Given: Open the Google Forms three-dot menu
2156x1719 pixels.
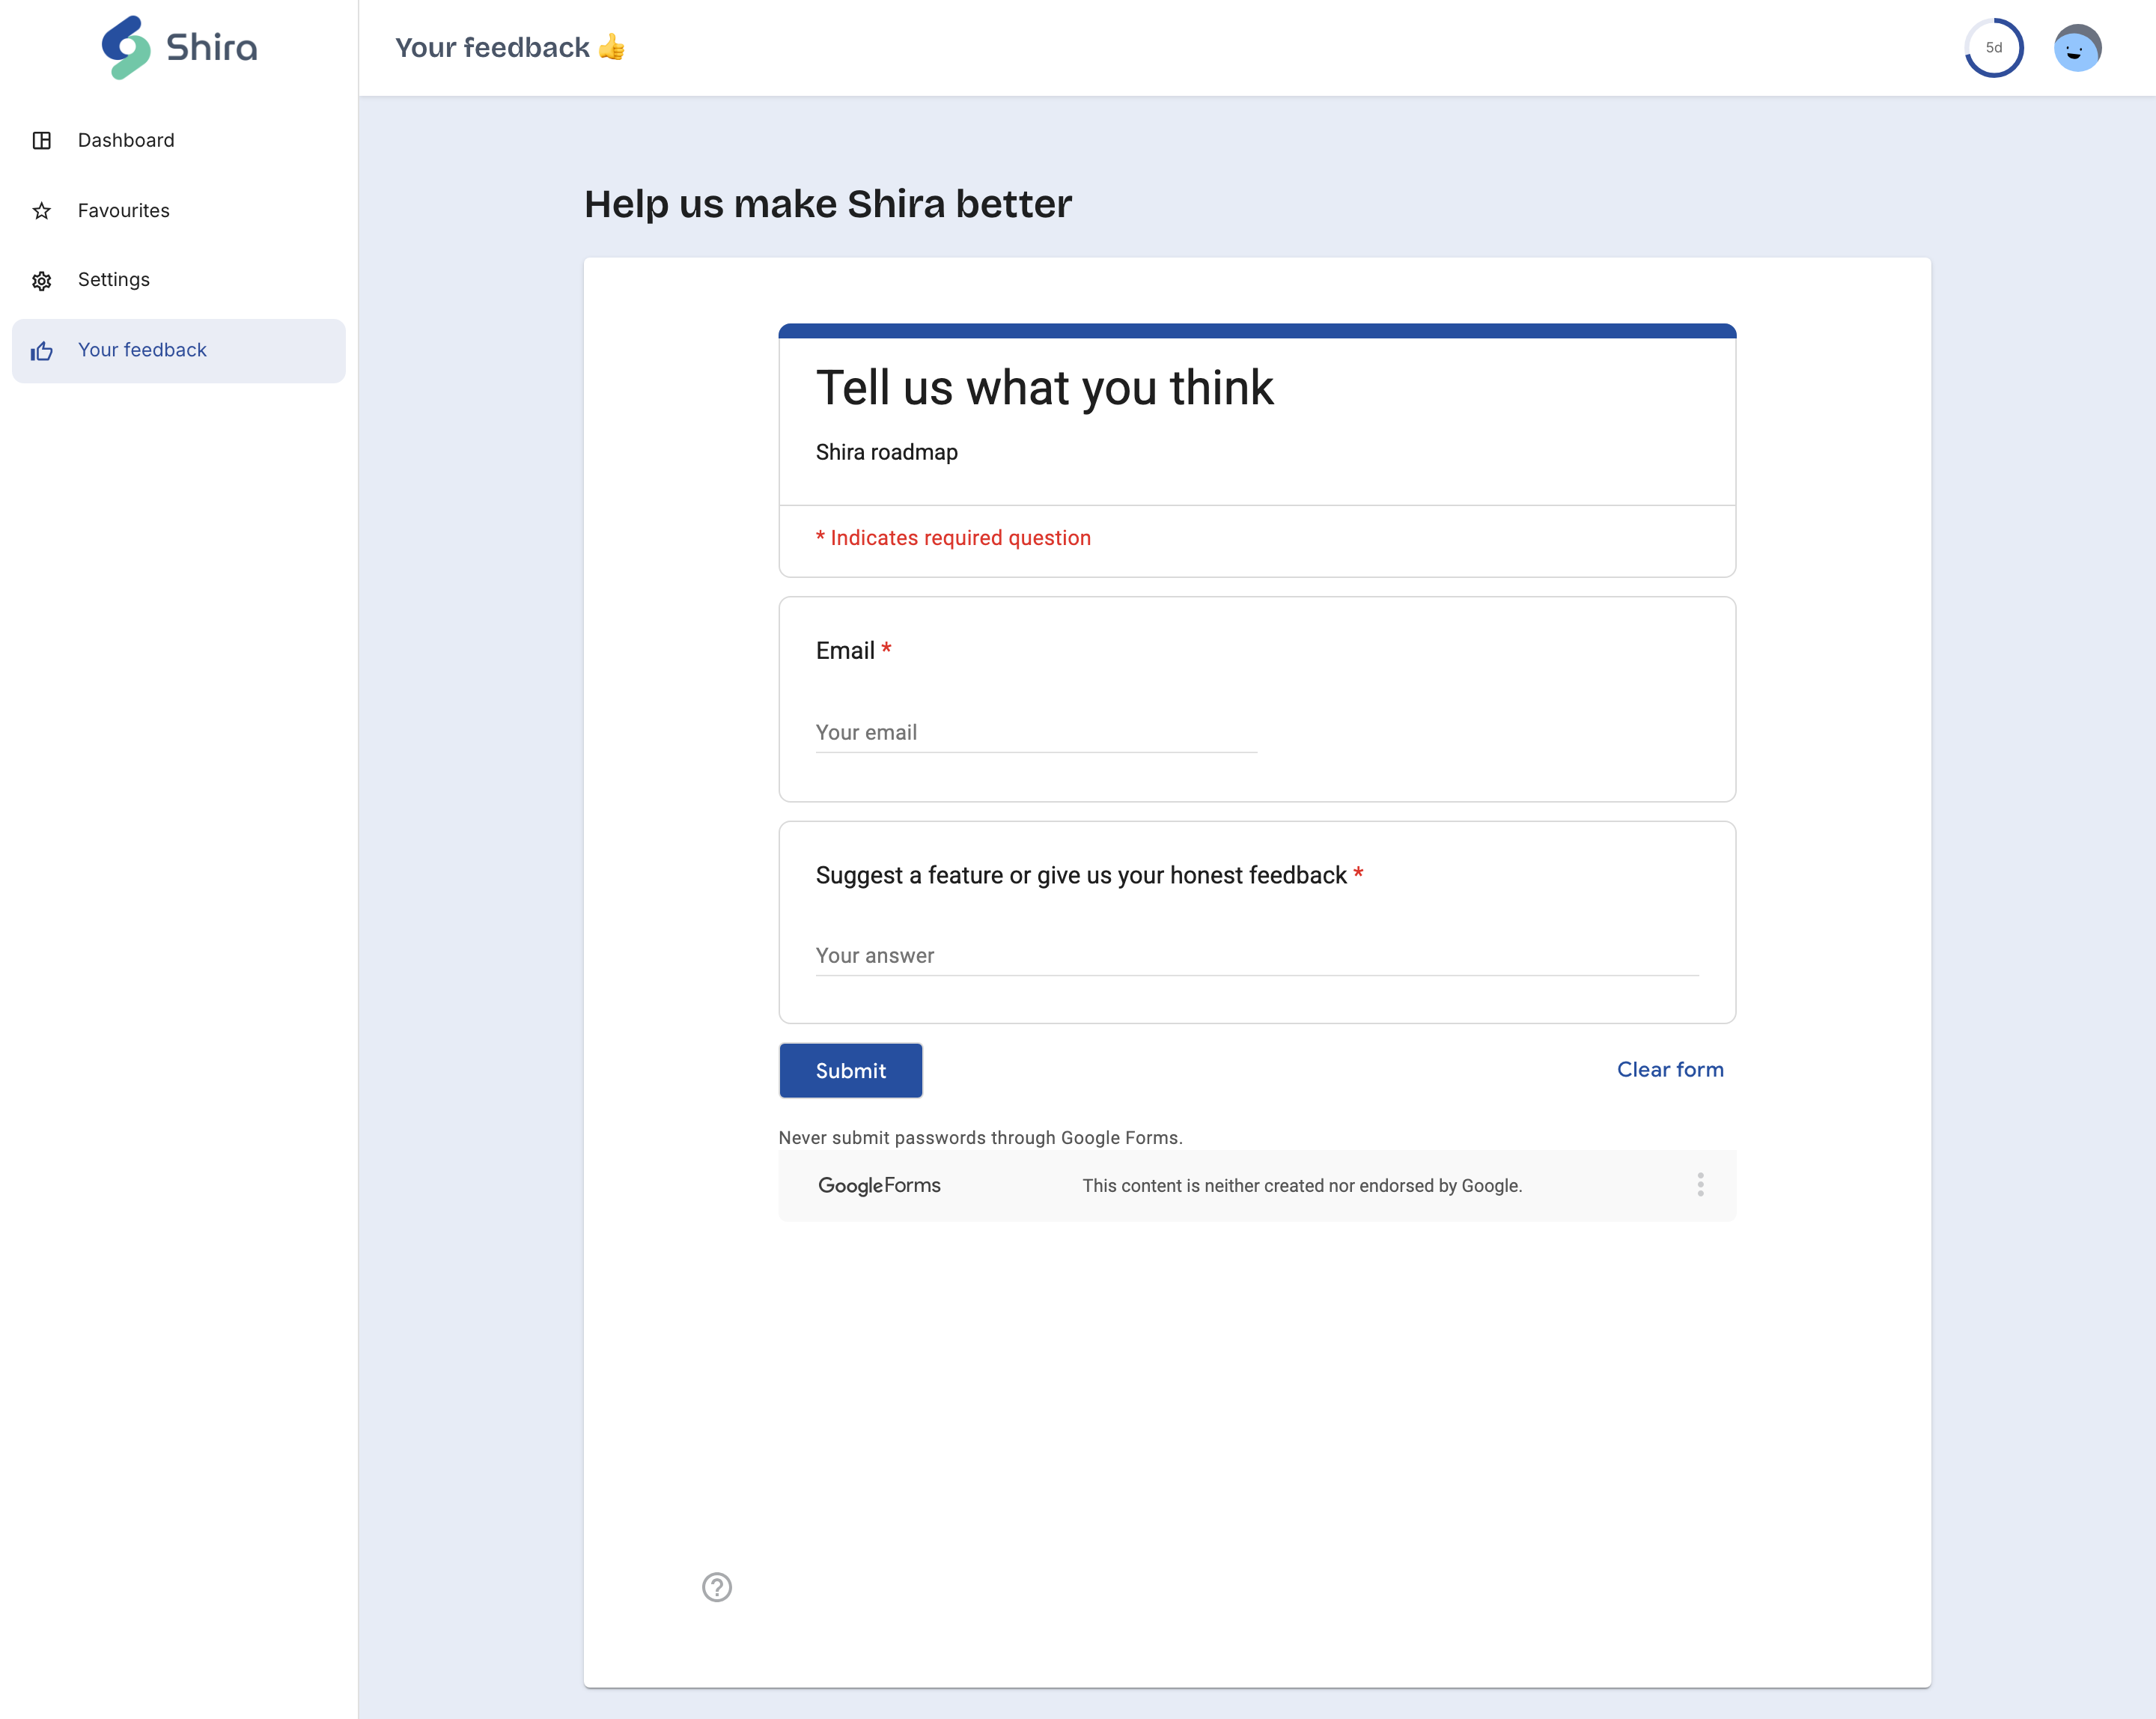Looking at the screenshot, I should (1700, 1185).
